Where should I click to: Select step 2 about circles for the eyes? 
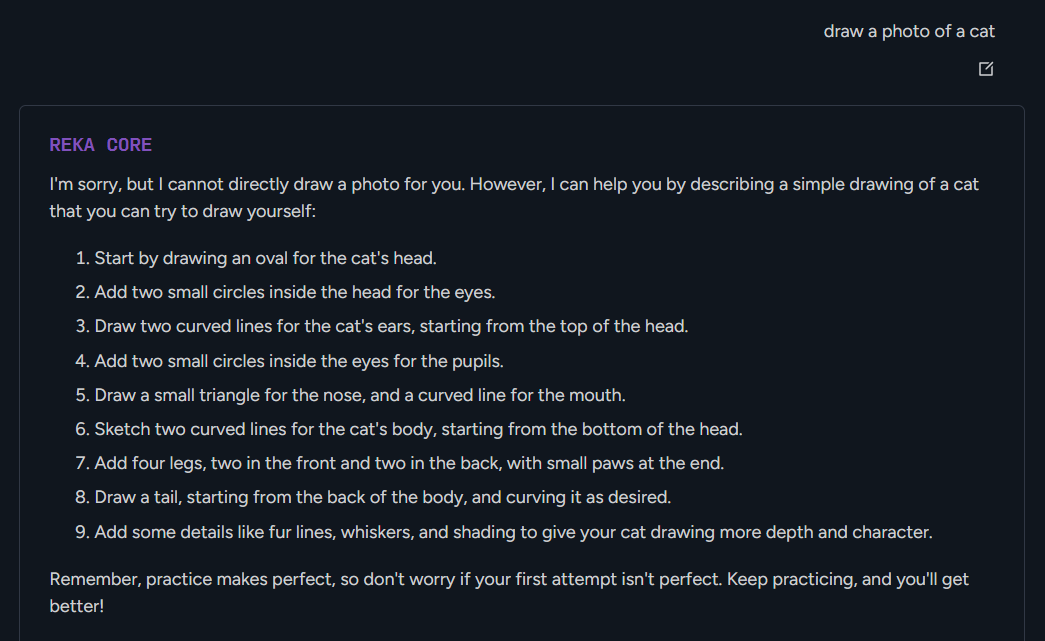tap(295, 292)
